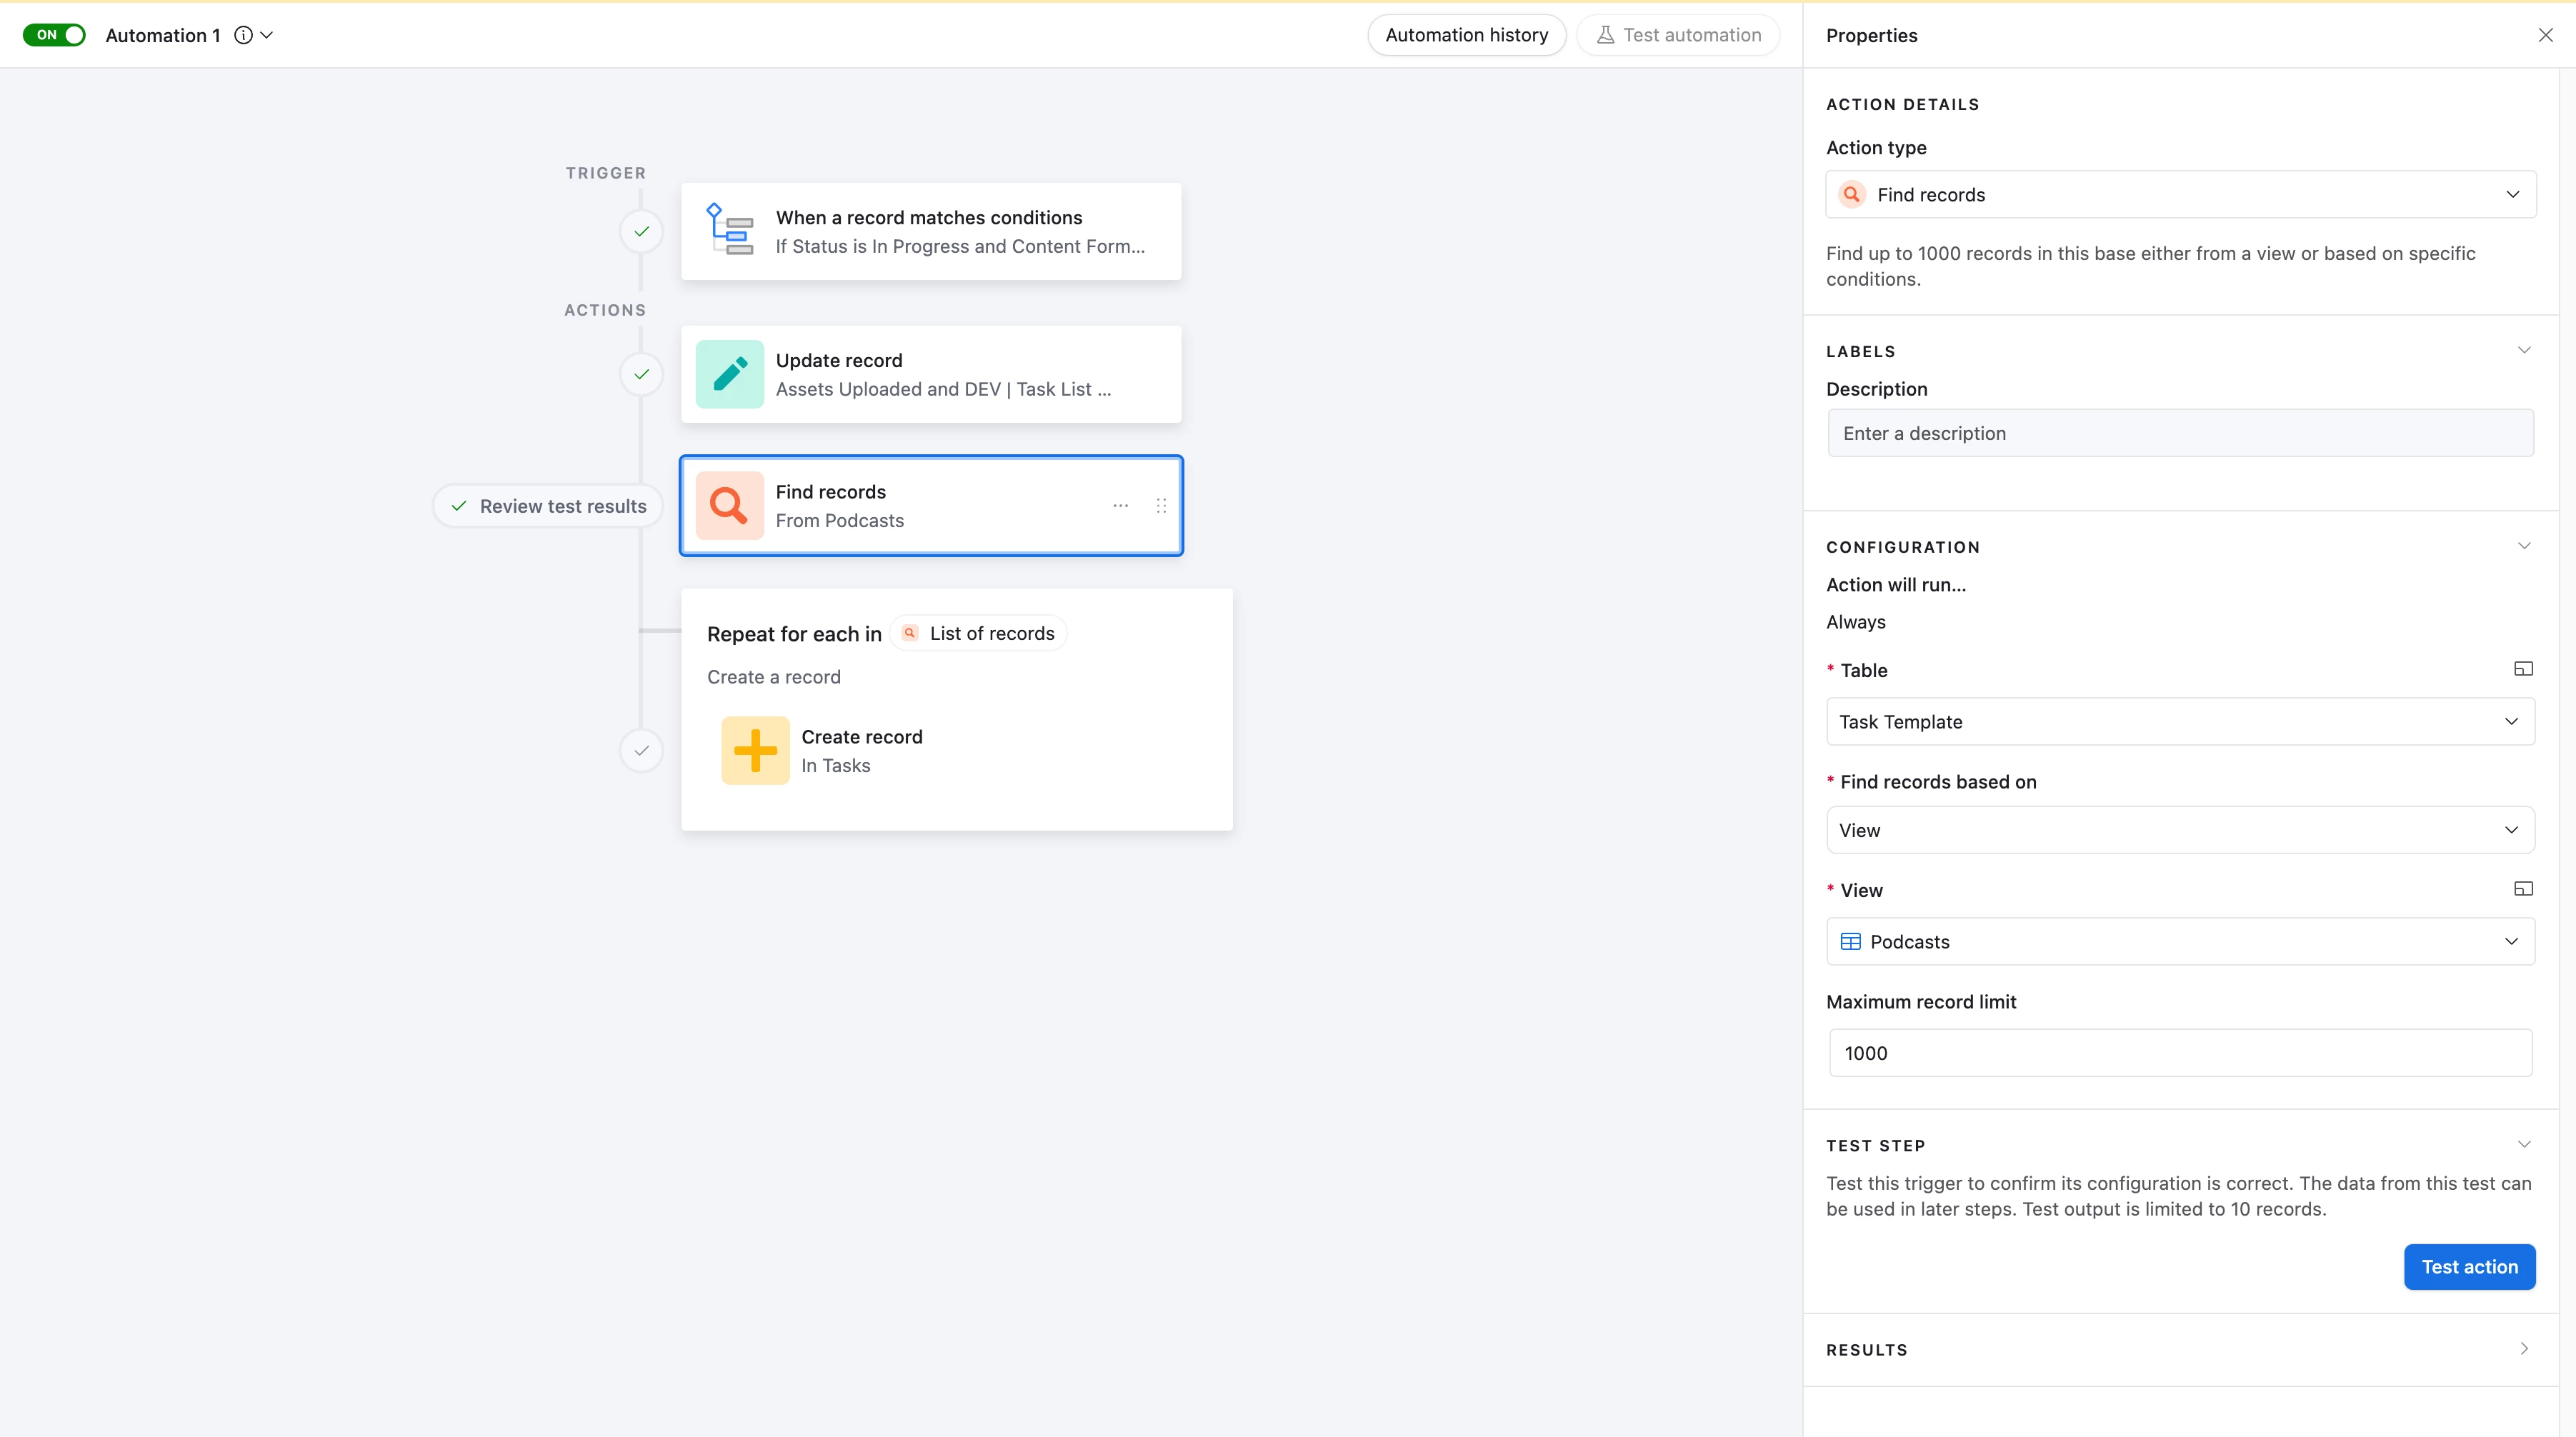
Task: Expand the Results section
Action: 2524,1349
